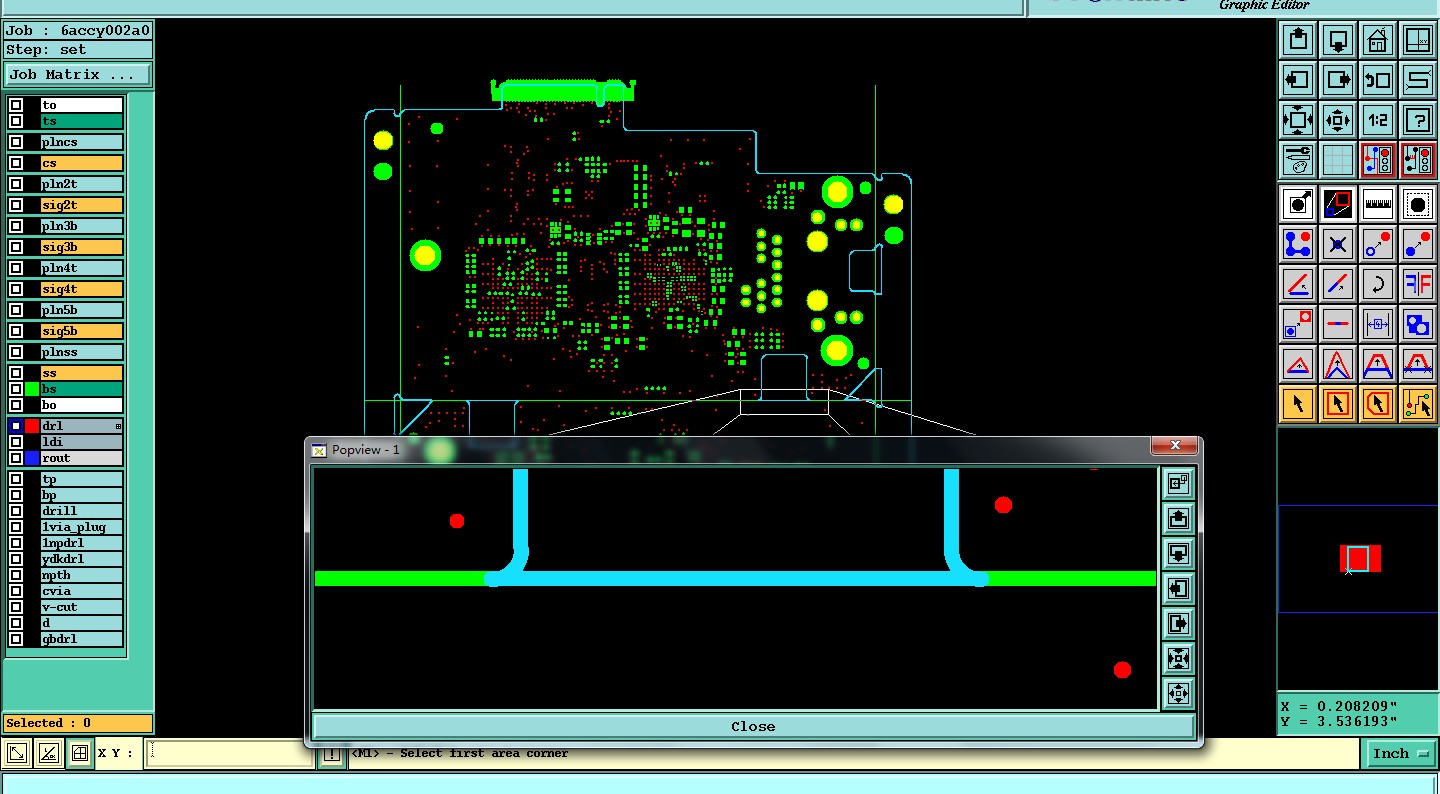This screenshot has height=794, width=1440.
Task: Toggle the checkbox for layer ss
Action: click(x=16, y=373)
